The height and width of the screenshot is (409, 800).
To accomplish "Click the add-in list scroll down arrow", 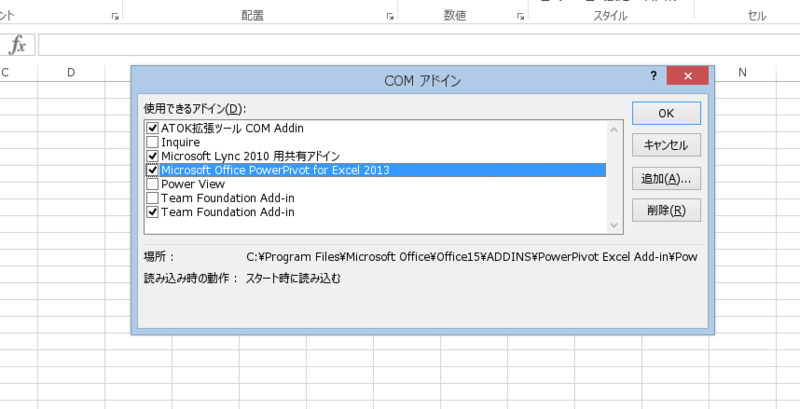I will click(614, 225).
